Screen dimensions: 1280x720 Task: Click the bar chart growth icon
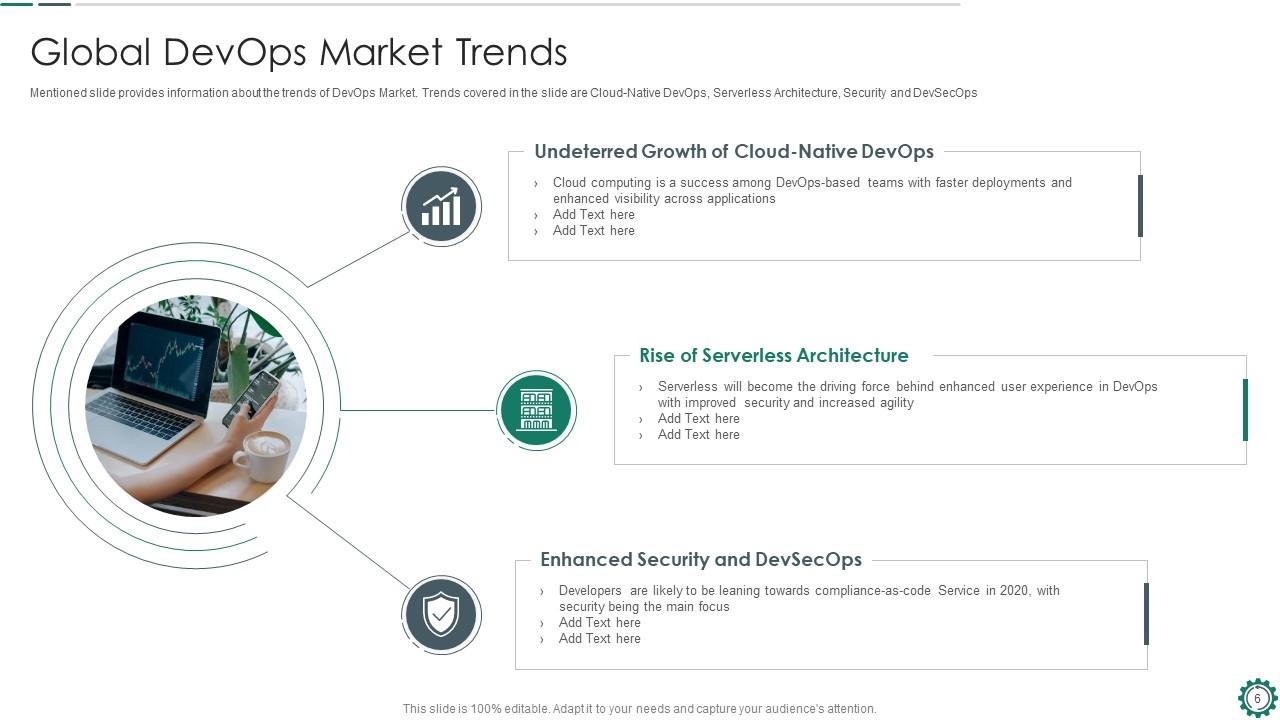[x=441, y=207]
